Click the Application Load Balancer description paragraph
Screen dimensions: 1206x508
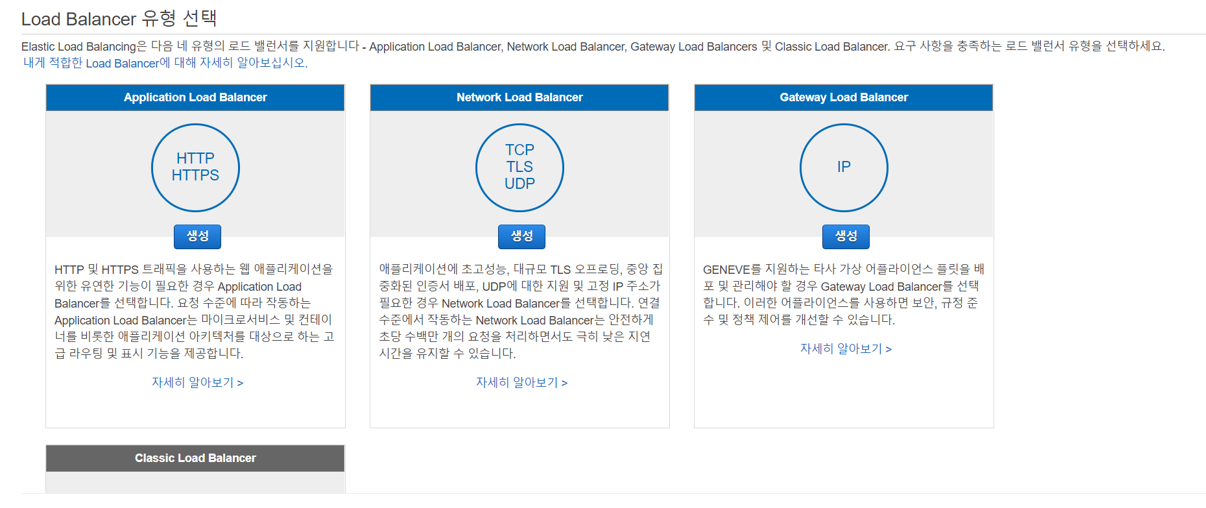195,311
